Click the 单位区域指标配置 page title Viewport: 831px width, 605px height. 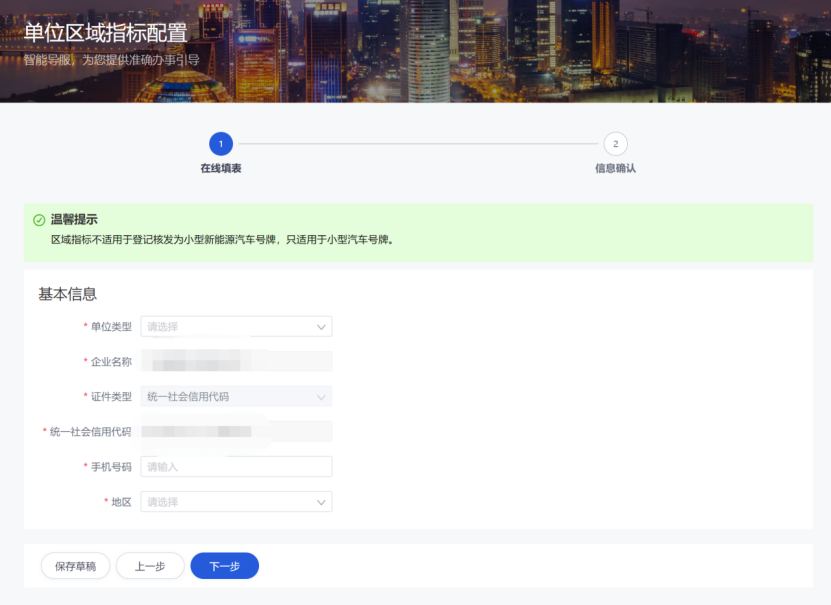tap(105, 33)
